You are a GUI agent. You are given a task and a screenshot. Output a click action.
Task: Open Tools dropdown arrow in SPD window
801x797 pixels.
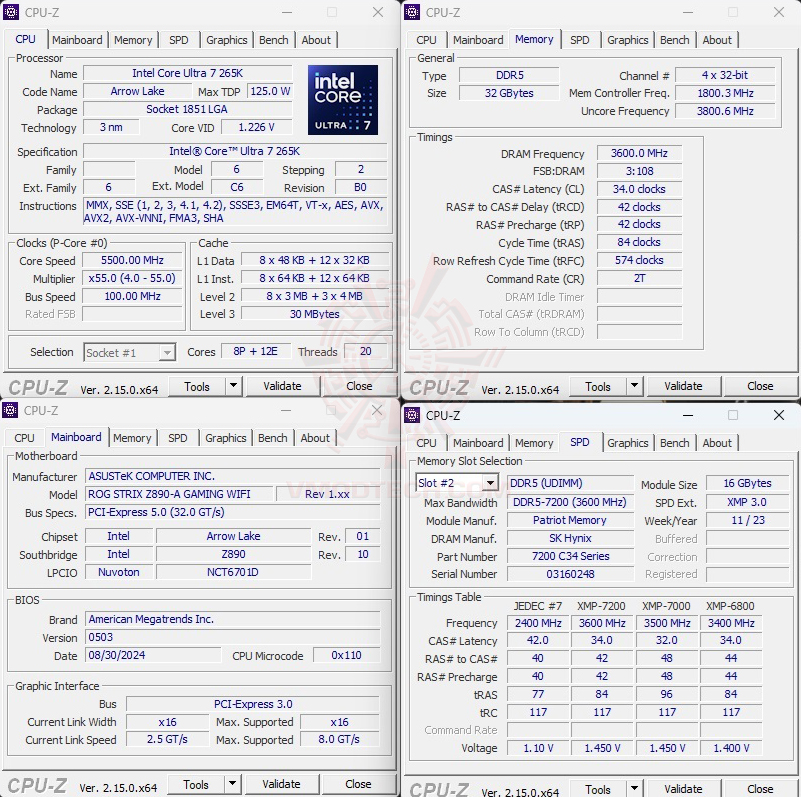click(x=634, y=788)
